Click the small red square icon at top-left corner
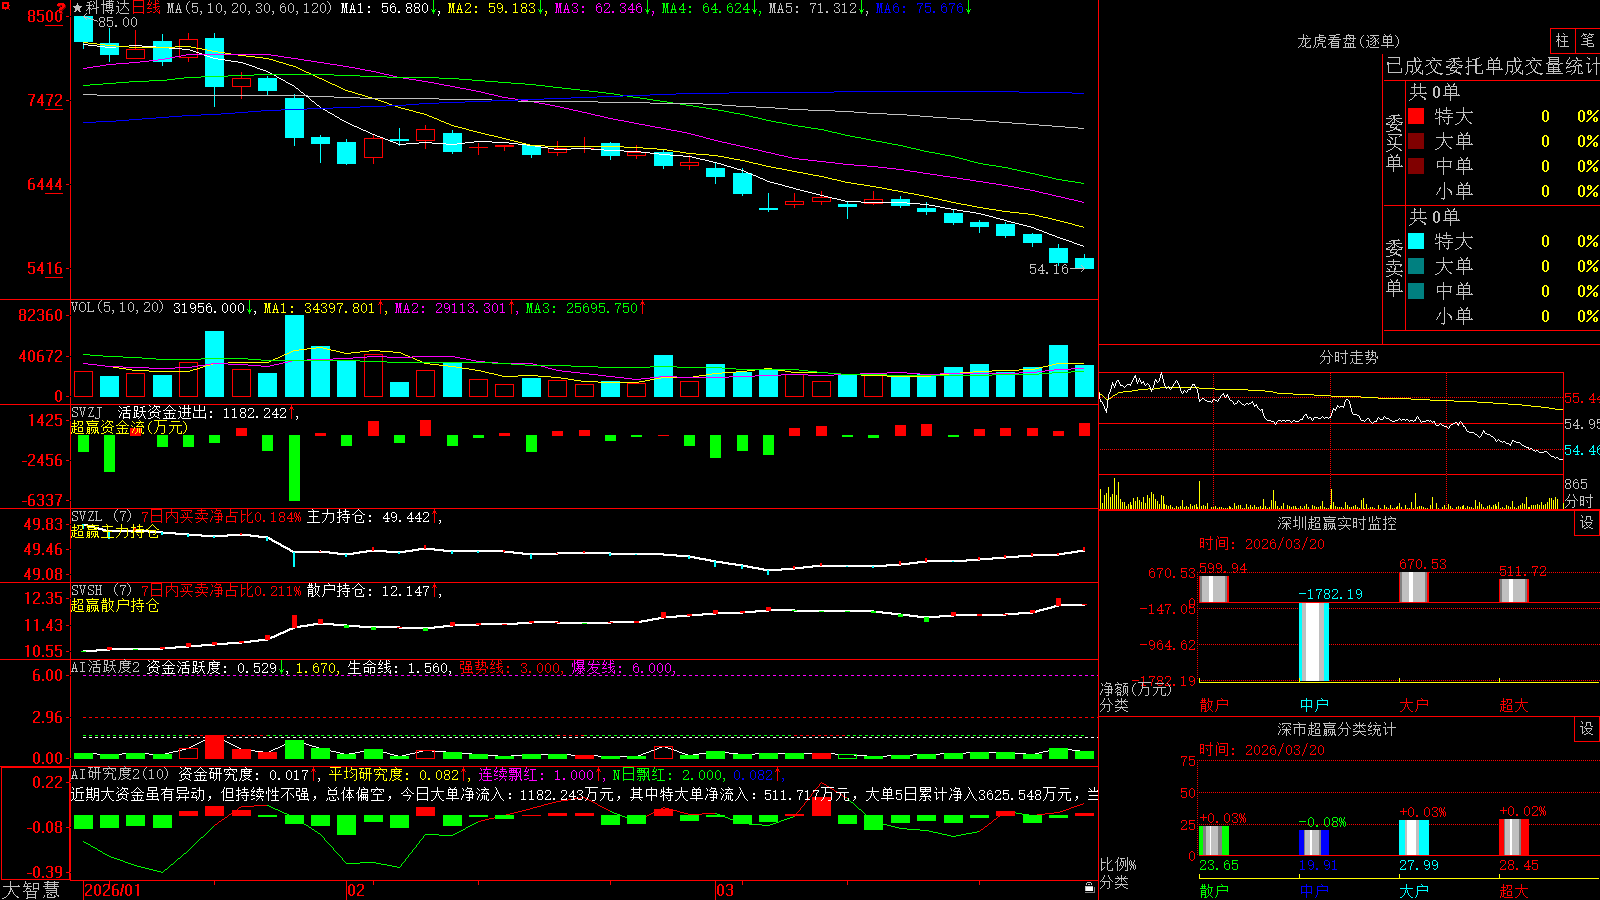 click(4, 4)
